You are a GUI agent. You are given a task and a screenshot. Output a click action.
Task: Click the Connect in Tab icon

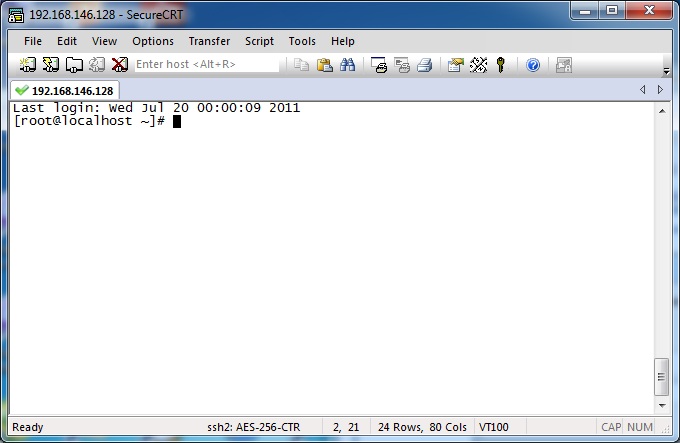pos(74,65)
